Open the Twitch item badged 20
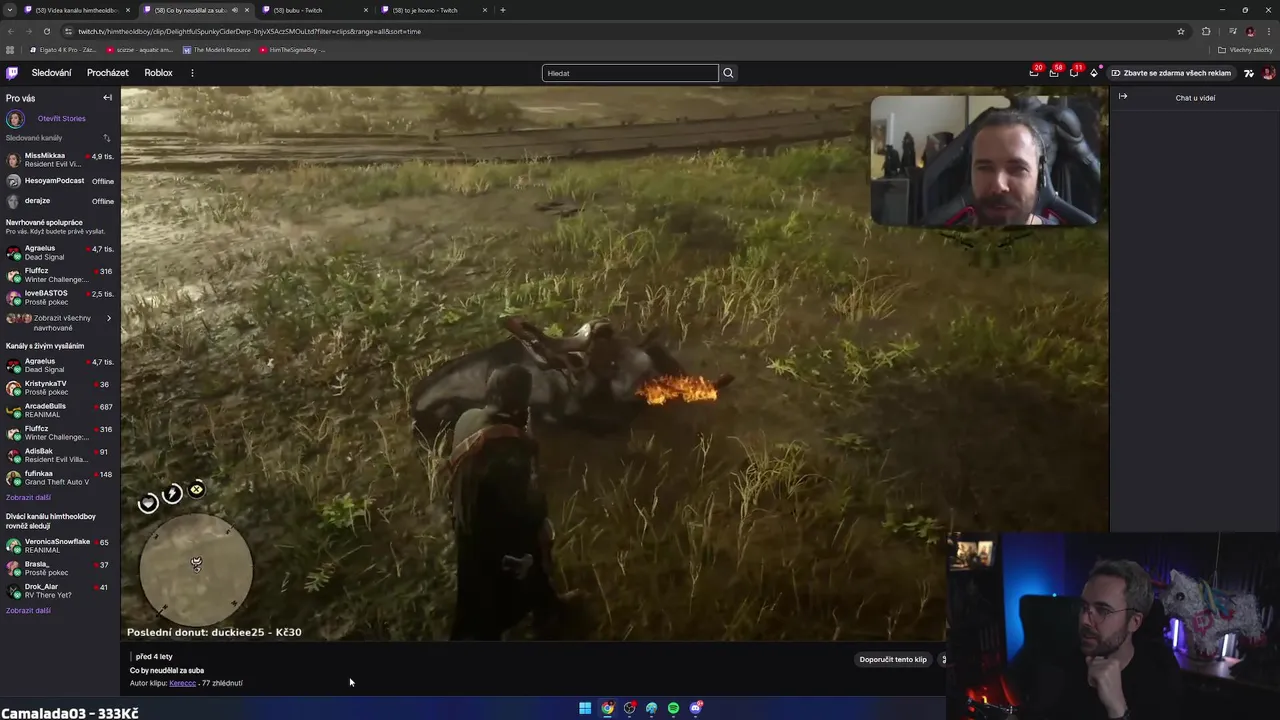 (1034, 72)
